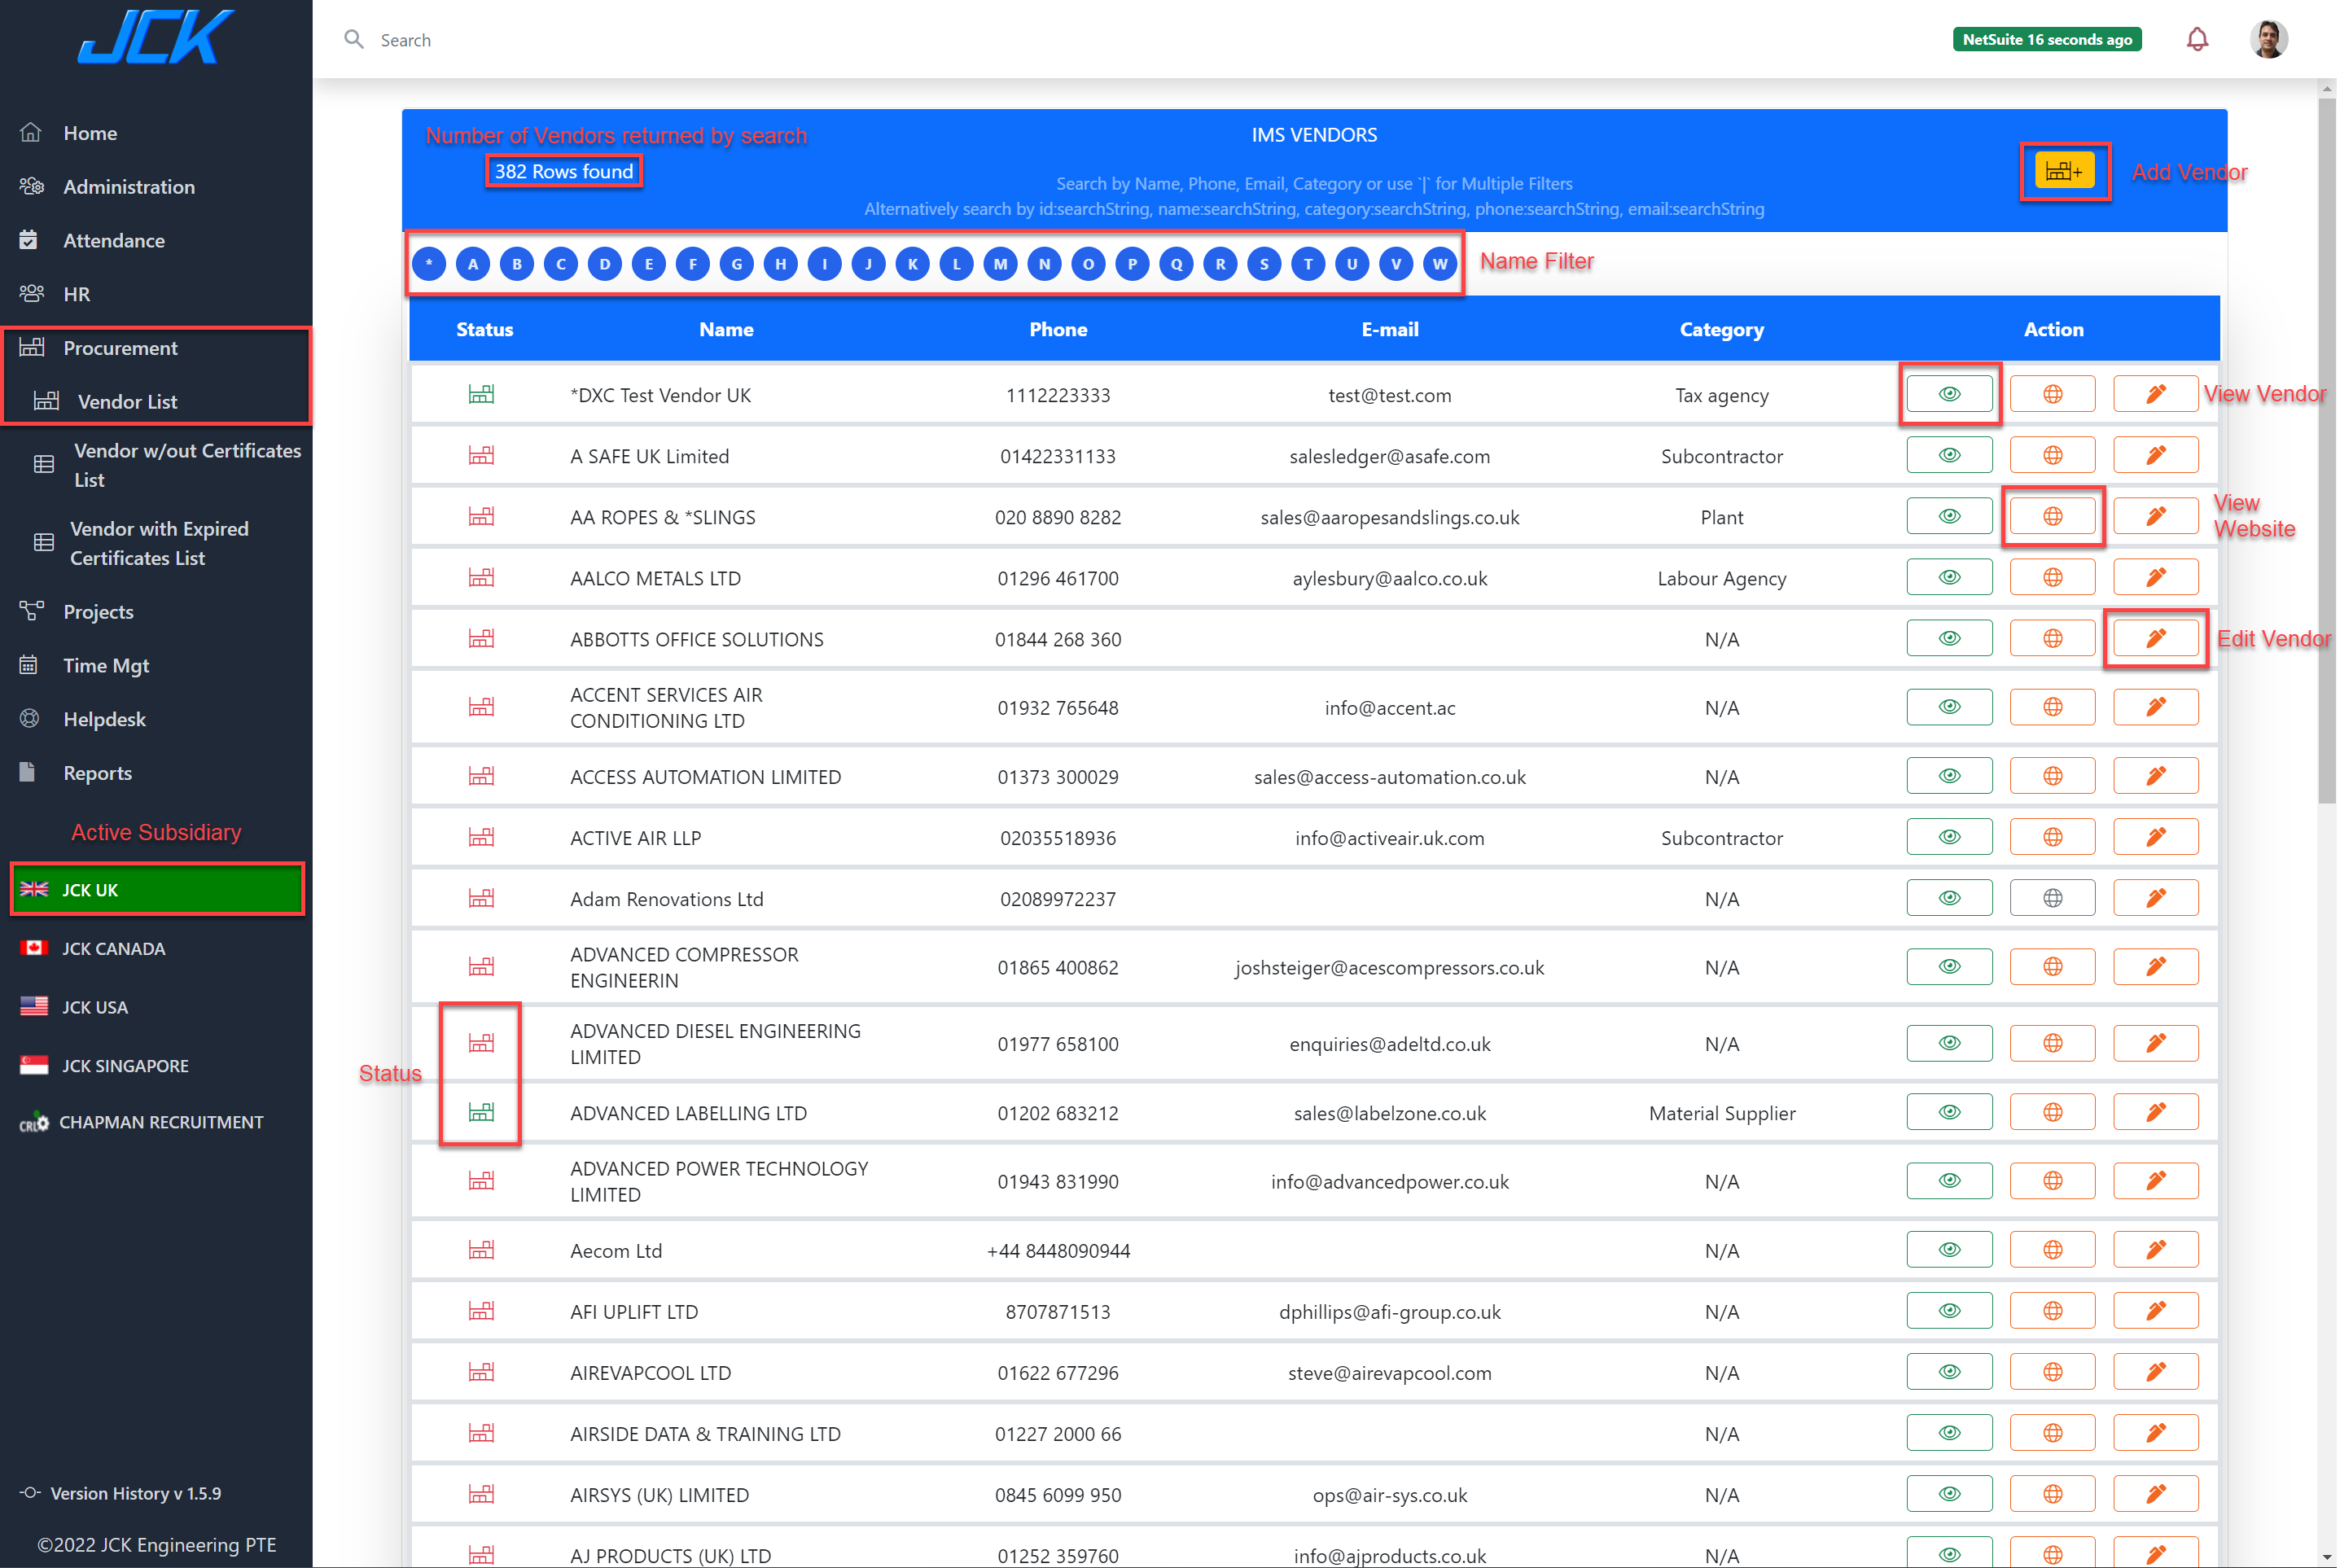
Task: Select letter filter S in name filter row
Action: pyautogui.click(x=1265, y=266)
